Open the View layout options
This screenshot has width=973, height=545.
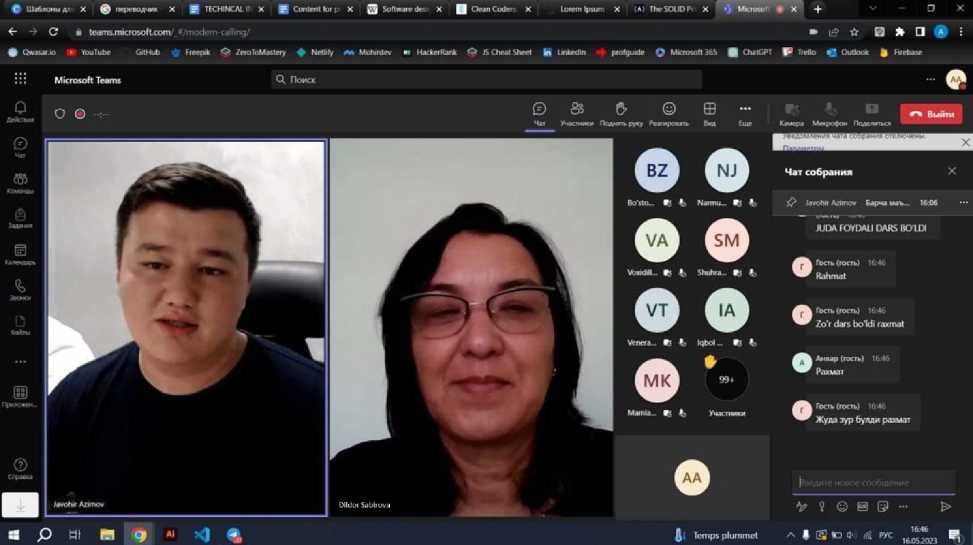point(709,109)
